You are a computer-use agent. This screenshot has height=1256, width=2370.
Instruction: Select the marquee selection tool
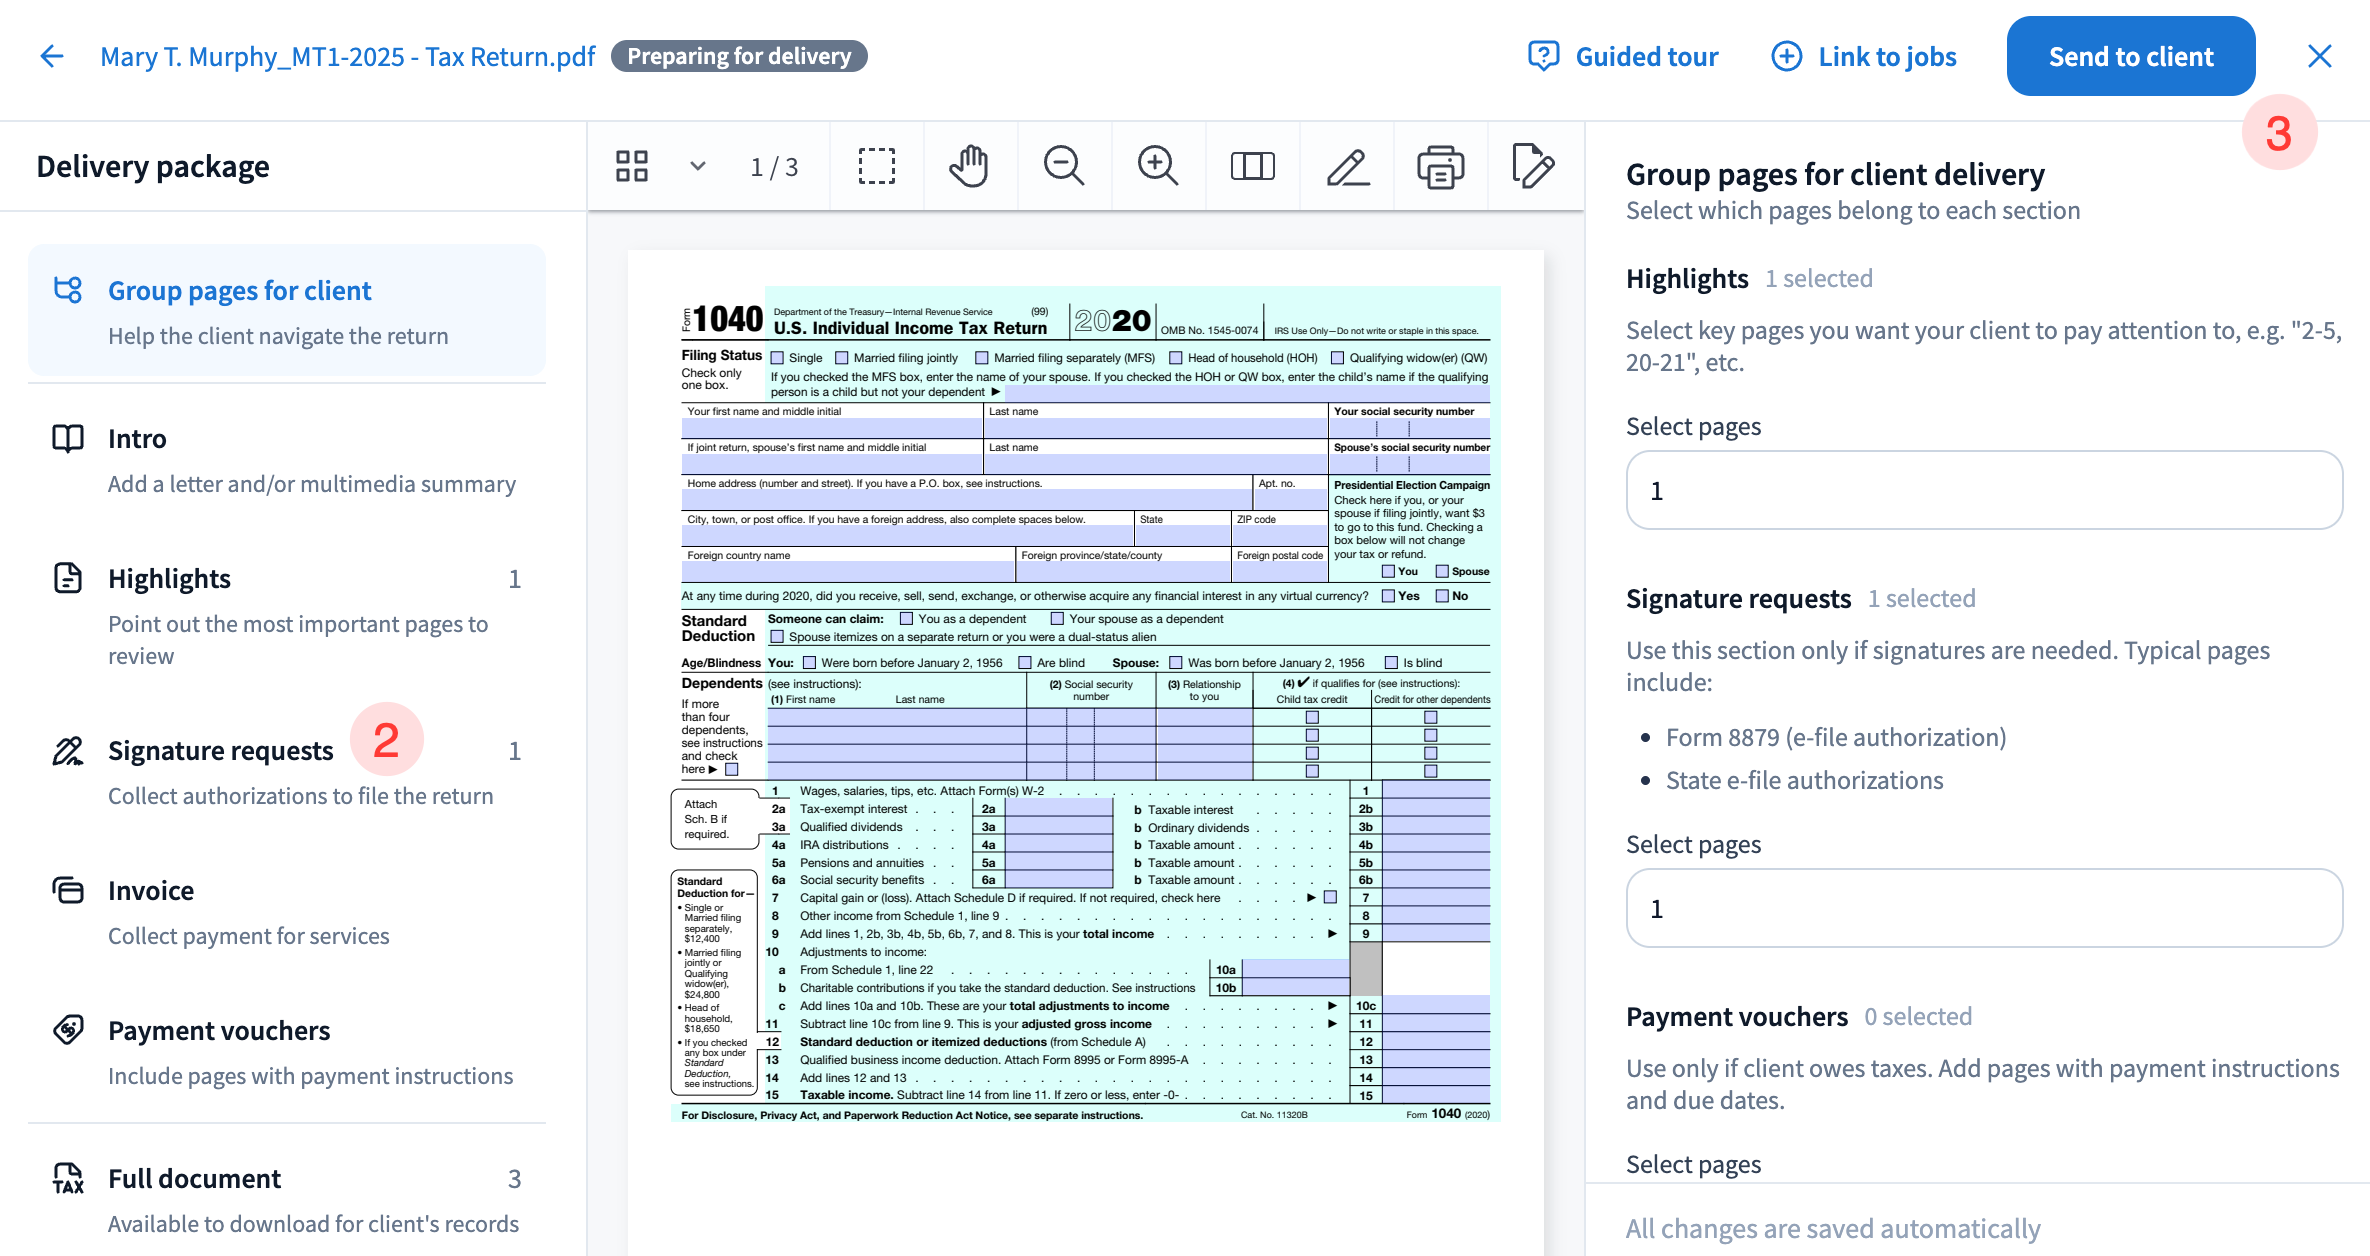click(x=876, y=166)
